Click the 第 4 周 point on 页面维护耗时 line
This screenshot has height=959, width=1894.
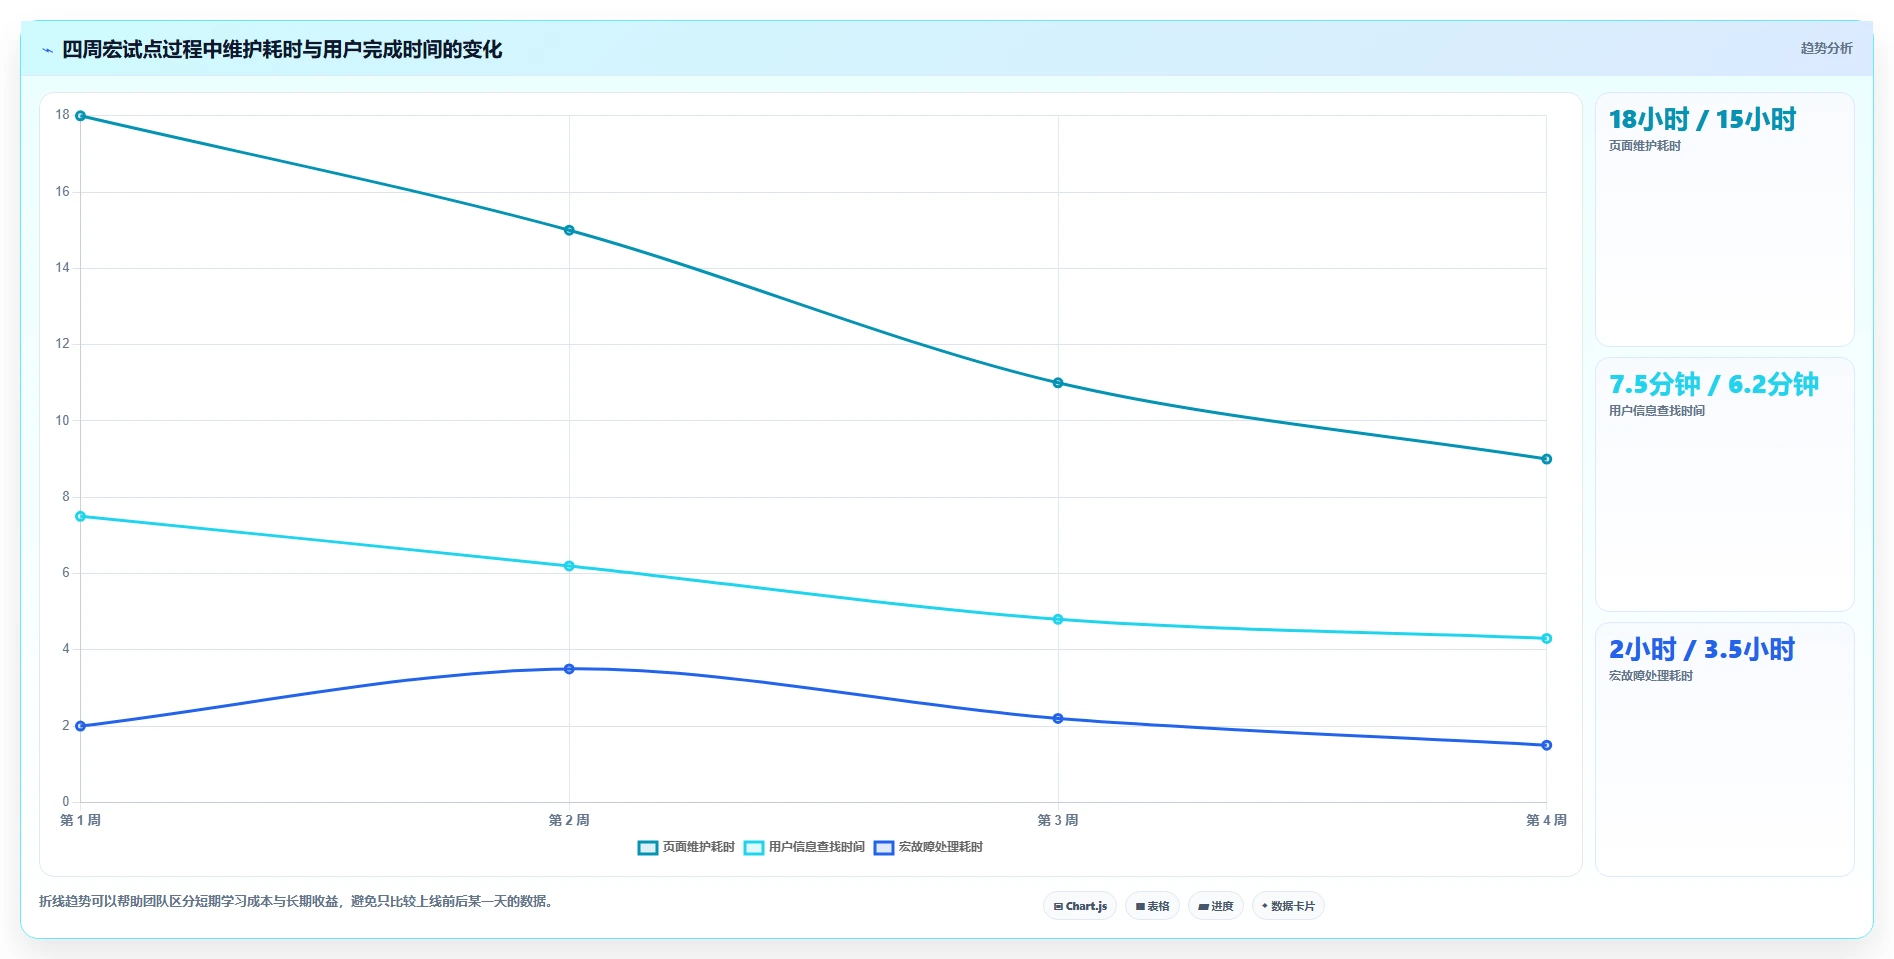[x=1546, y=459]
